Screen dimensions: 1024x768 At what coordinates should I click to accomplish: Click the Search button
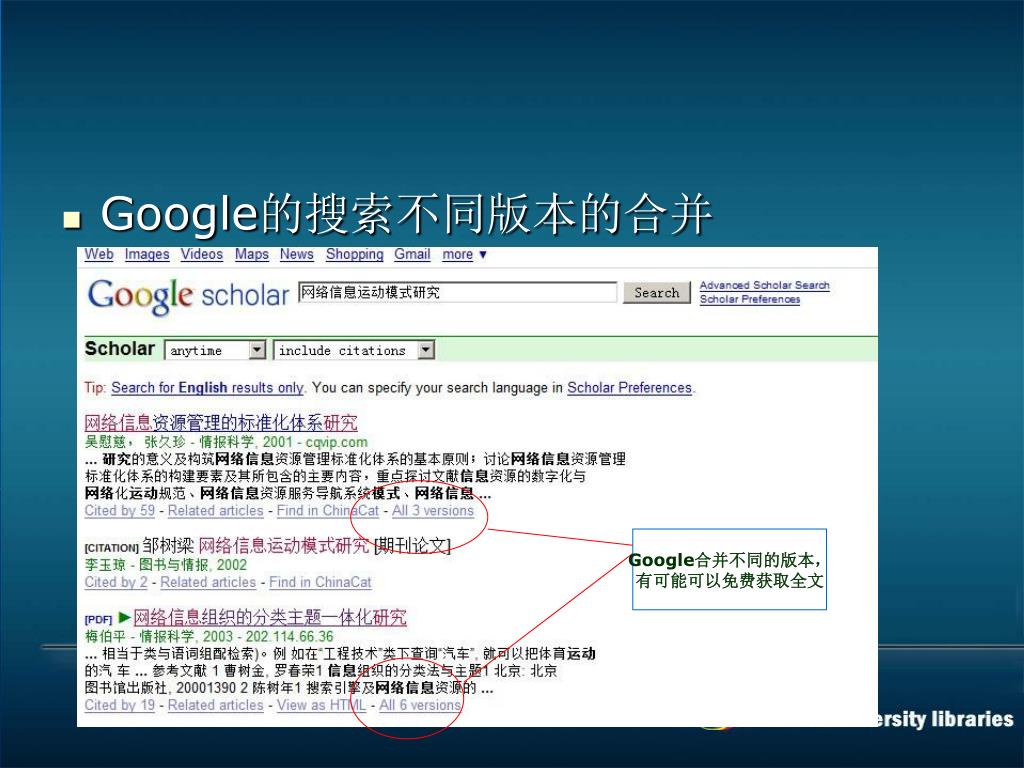click(x=656, y=293)
